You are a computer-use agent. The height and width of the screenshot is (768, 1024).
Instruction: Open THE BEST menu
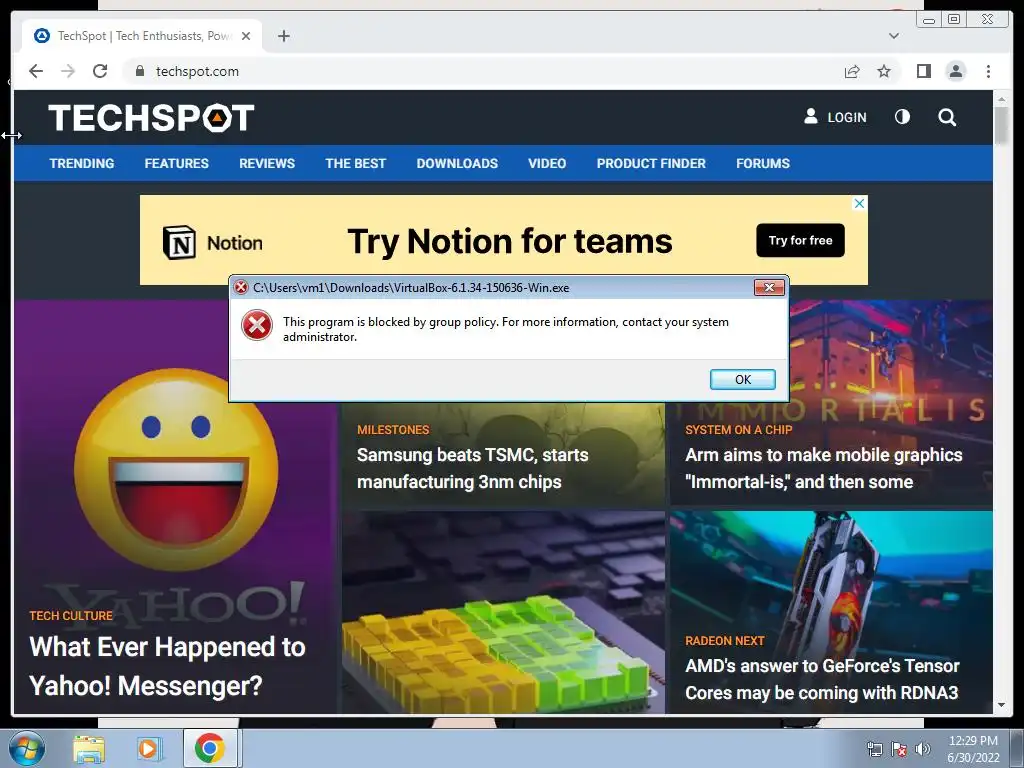pos(355,163)
